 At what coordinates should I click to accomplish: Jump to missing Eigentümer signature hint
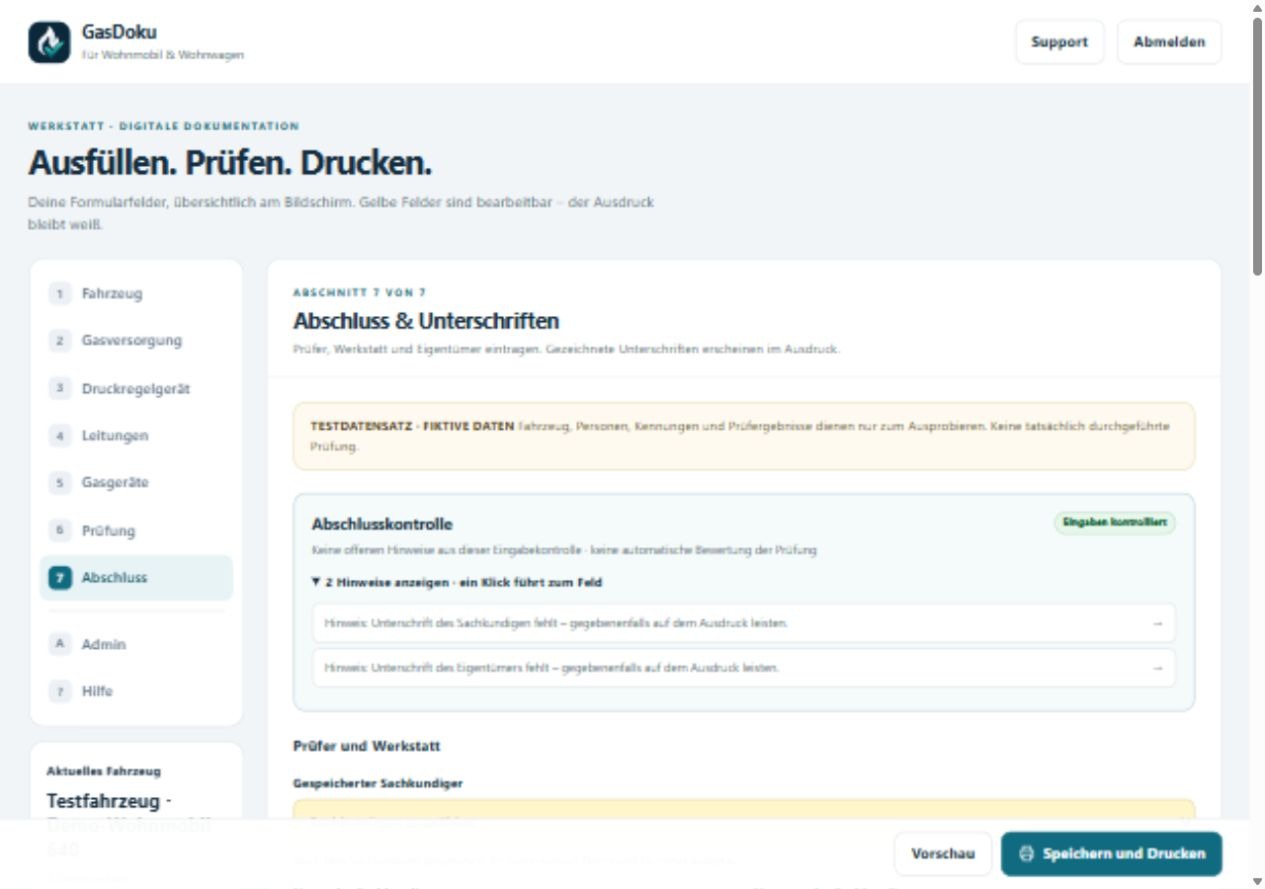pos(743,668)
